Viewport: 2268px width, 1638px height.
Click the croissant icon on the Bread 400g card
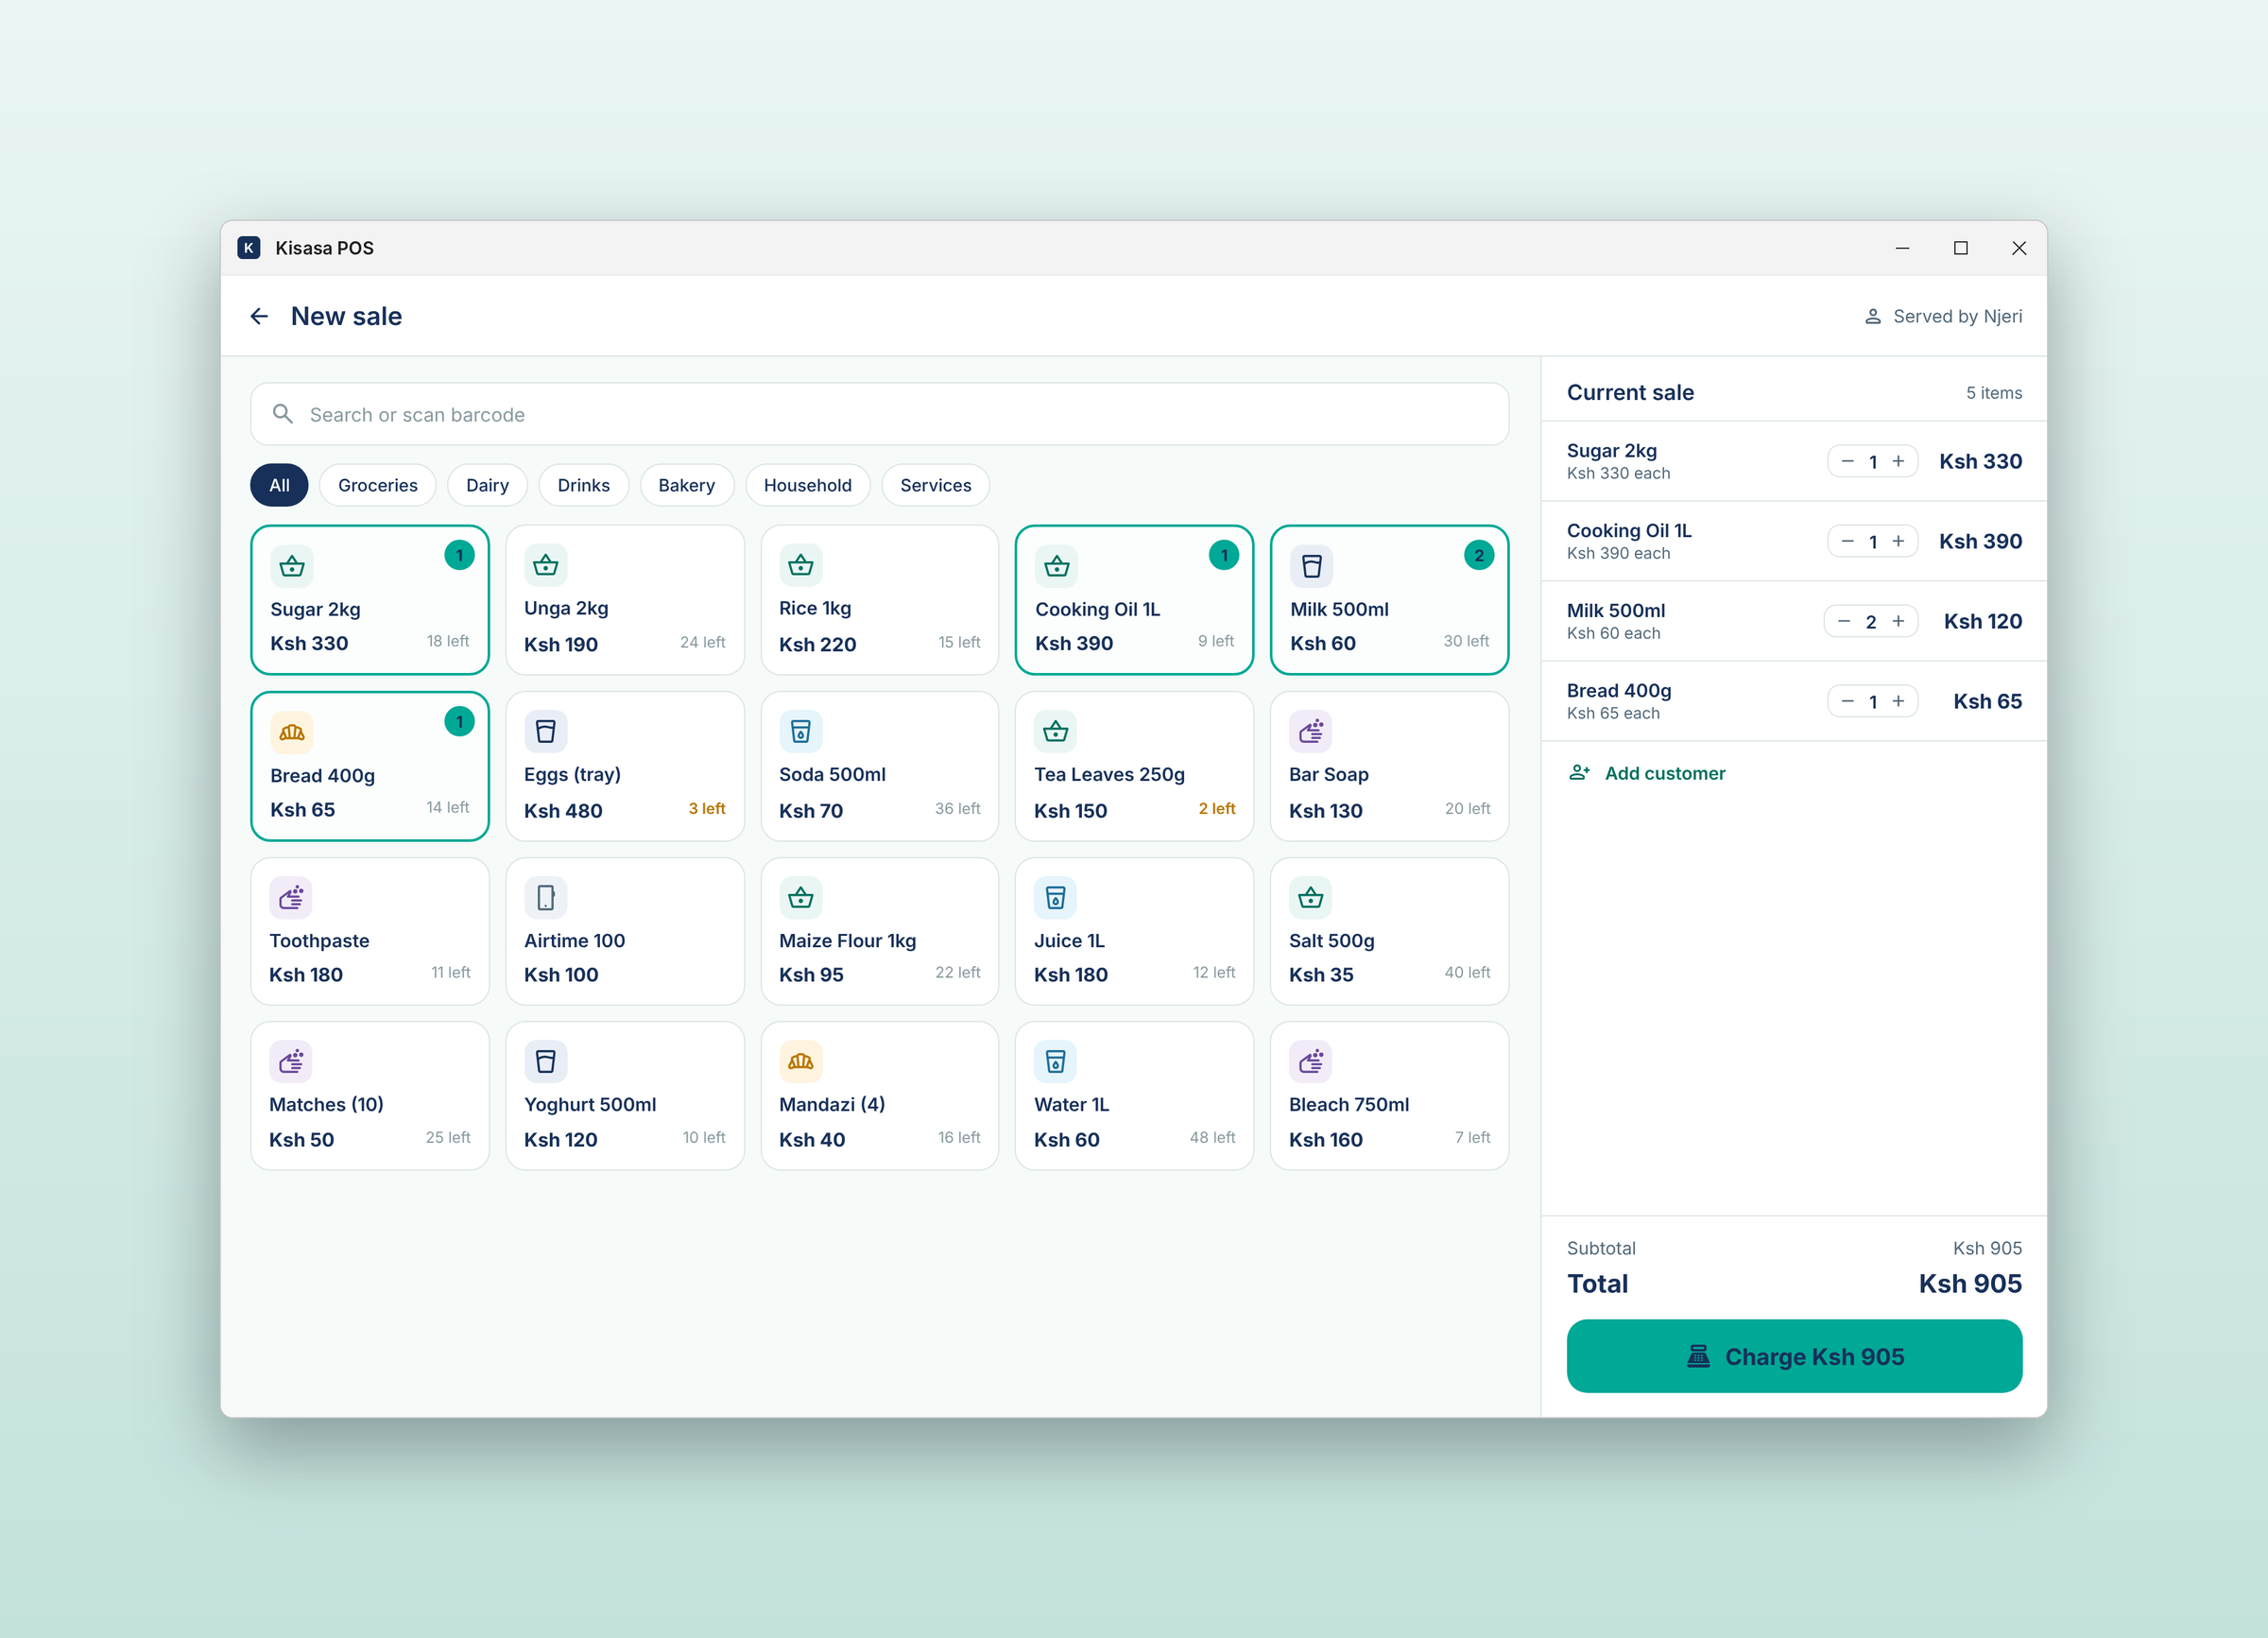292,733
